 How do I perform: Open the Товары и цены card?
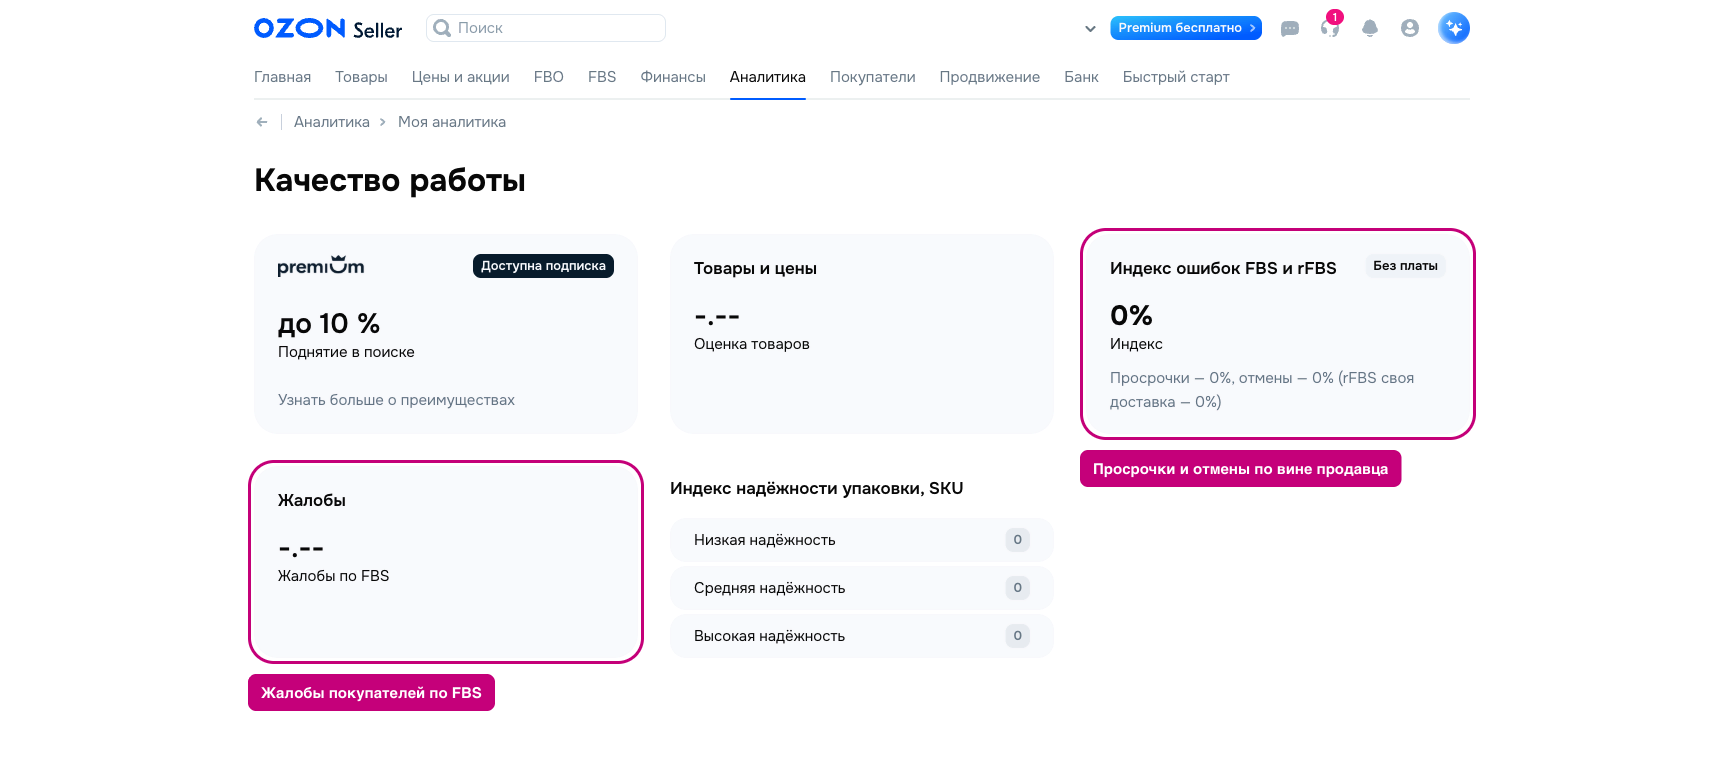pos(862,334)
